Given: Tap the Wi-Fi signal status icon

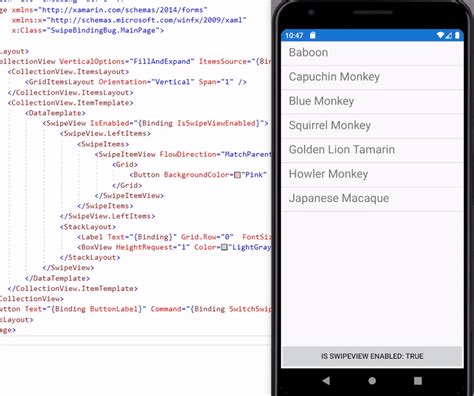Looking at the screenshot, I should (x=441, y=35).
